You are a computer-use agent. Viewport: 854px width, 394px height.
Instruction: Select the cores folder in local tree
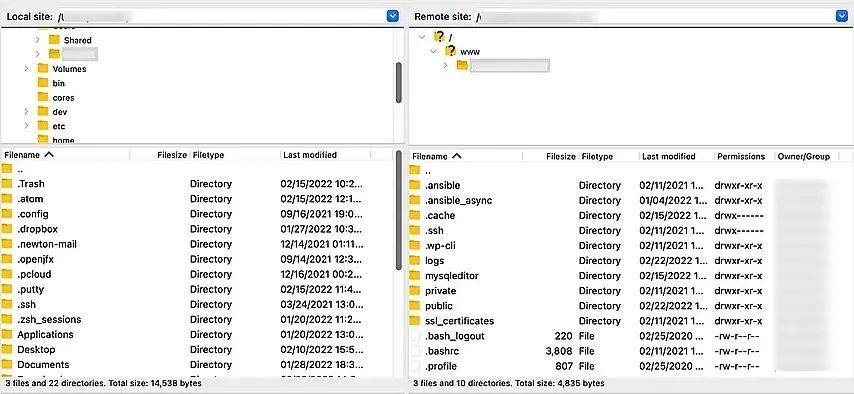(64, 98)
